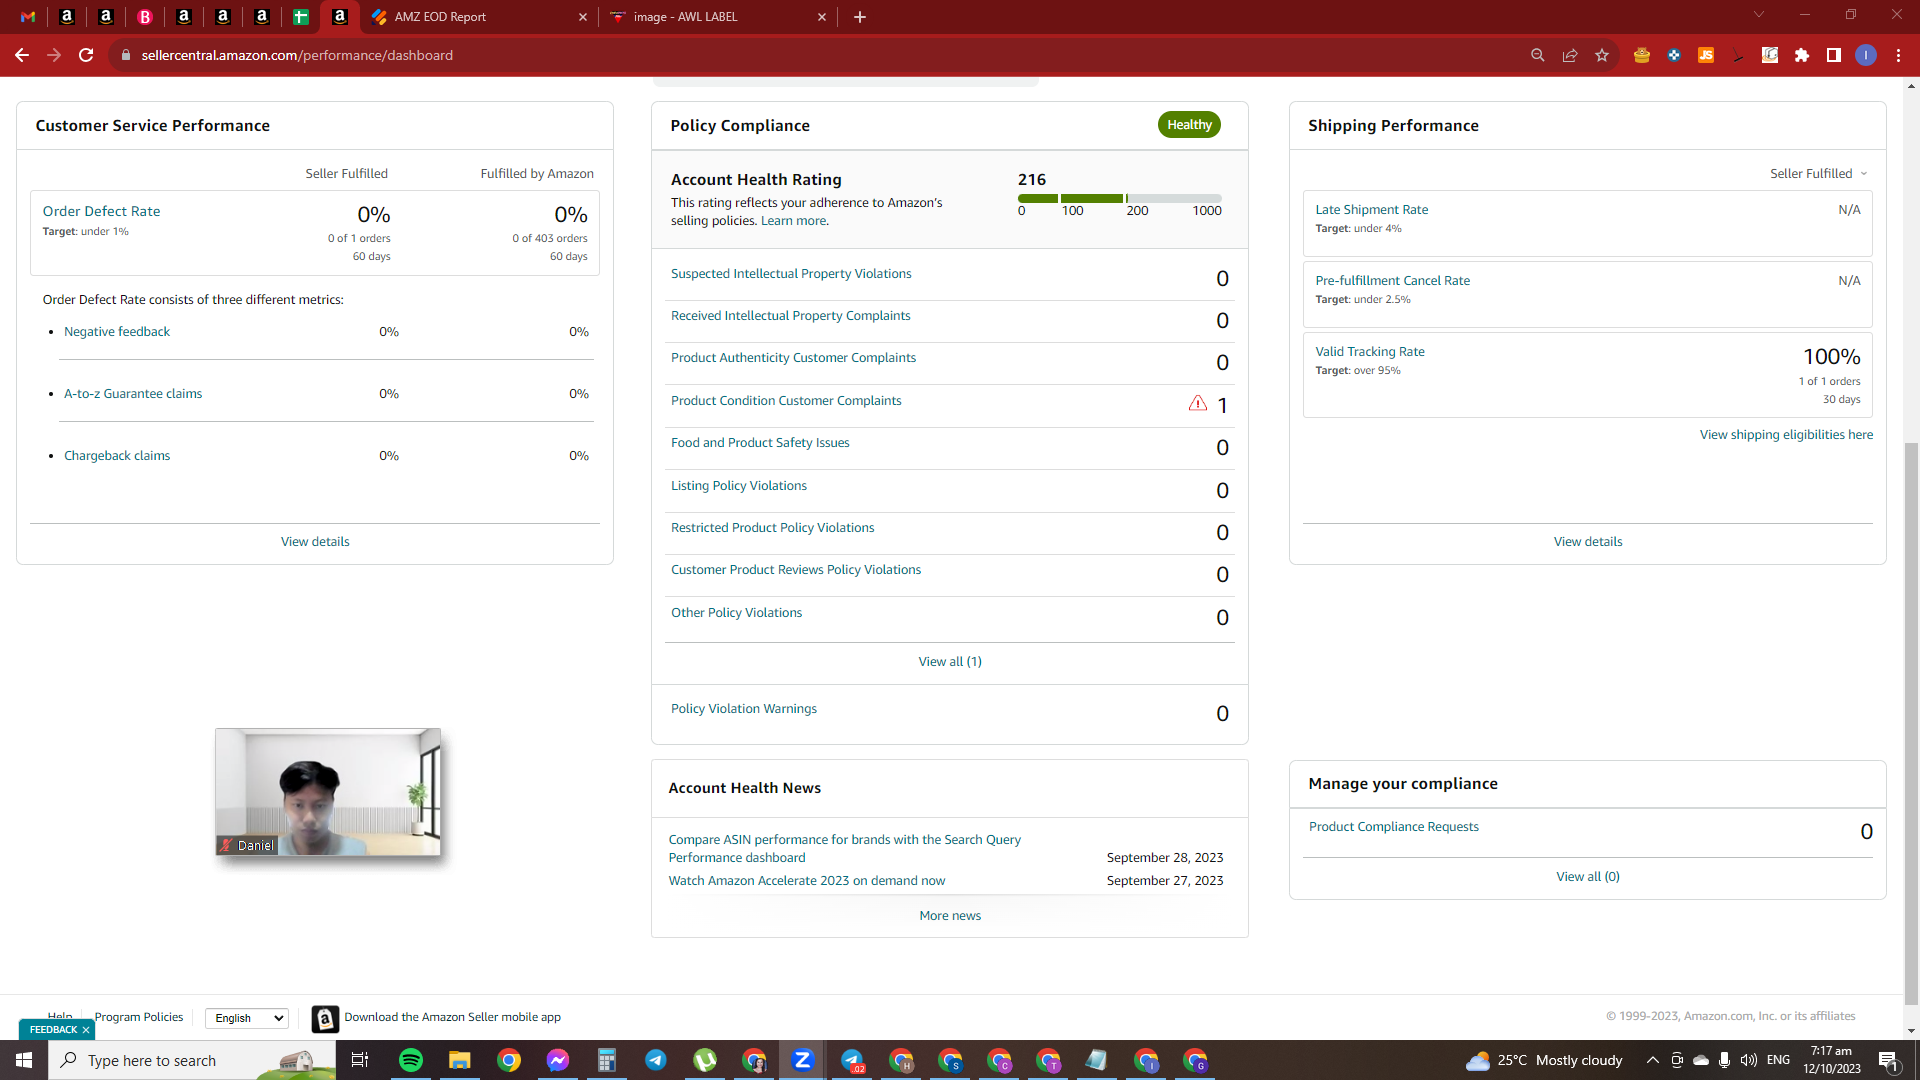Viewport: 1920px width, 1080px height.
Task: Expand the Seller Fulfilled dropdown in Shipping Performance
Action: click(x=1819, y=174)
